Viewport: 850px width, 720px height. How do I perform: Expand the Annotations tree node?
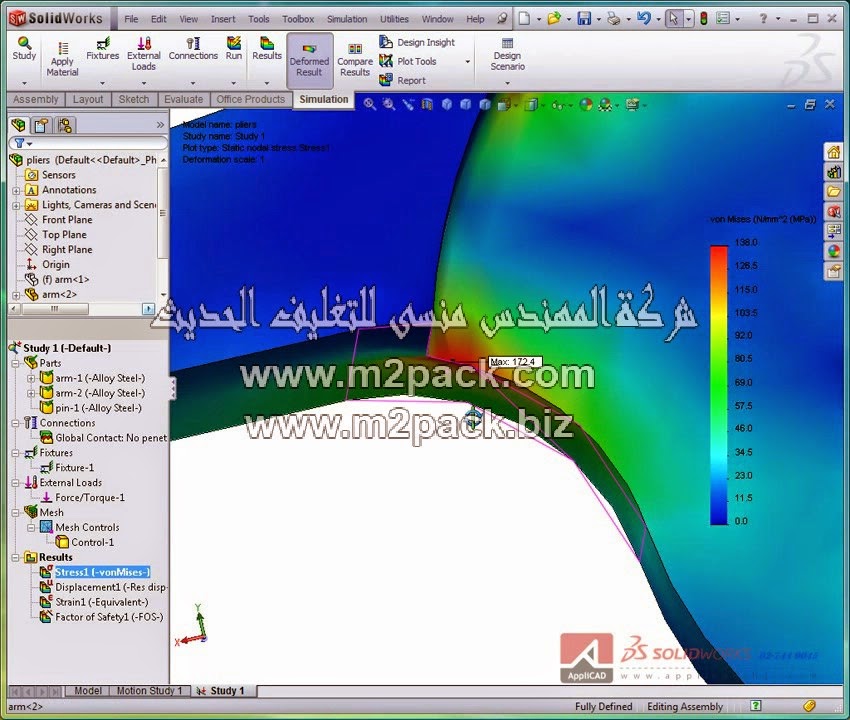16,190
